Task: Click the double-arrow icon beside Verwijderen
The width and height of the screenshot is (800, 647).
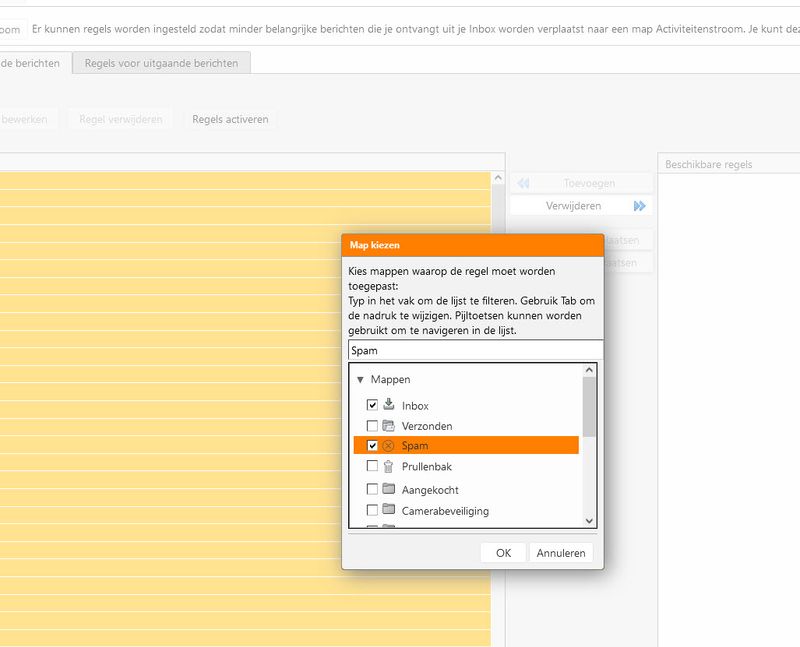Action: click(639, 206)
